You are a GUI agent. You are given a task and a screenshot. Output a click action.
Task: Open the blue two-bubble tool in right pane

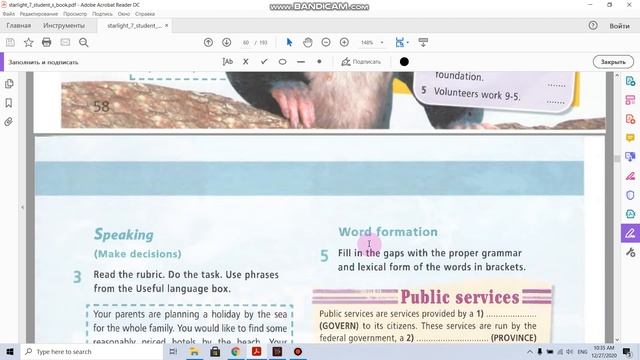630,157
